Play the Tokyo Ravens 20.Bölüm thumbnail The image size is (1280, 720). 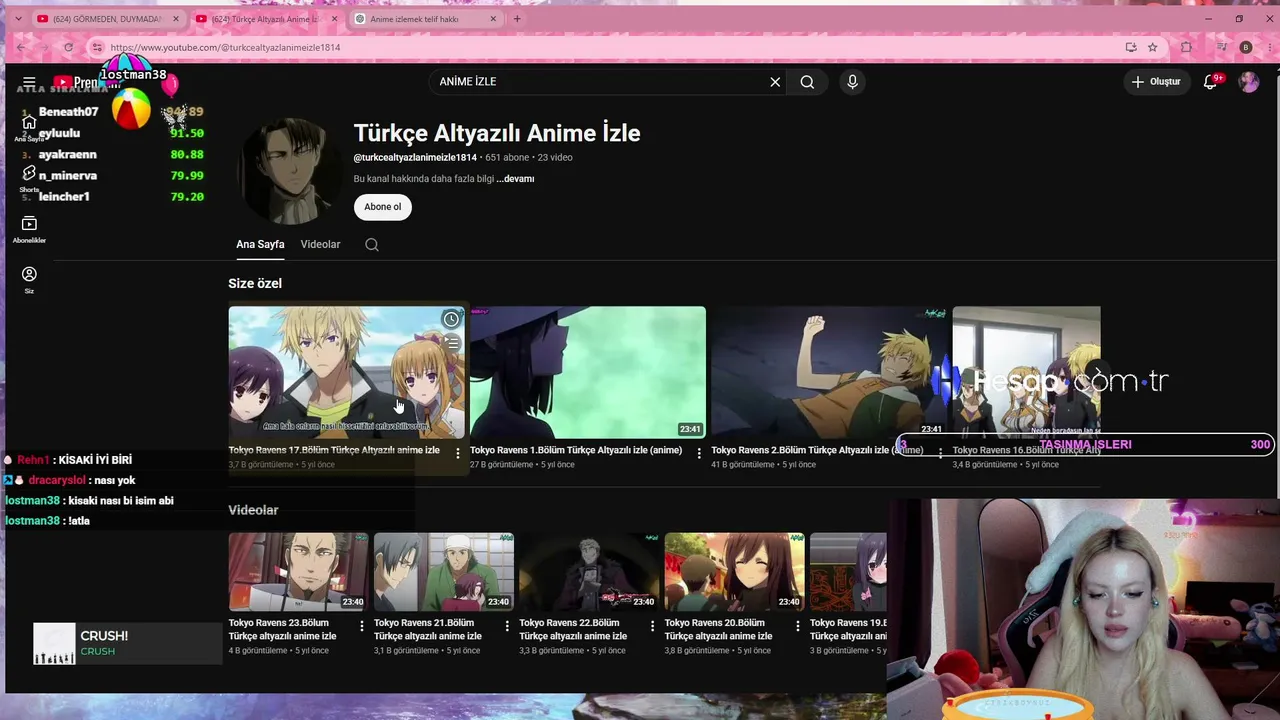(735, 572)
